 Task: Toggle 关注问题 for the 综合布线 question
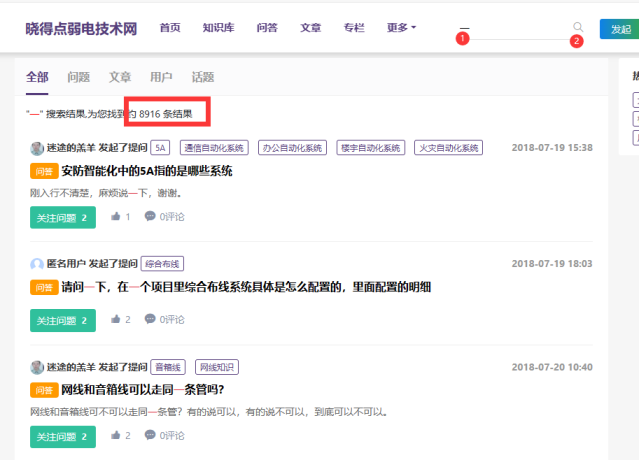pos(62,320)
